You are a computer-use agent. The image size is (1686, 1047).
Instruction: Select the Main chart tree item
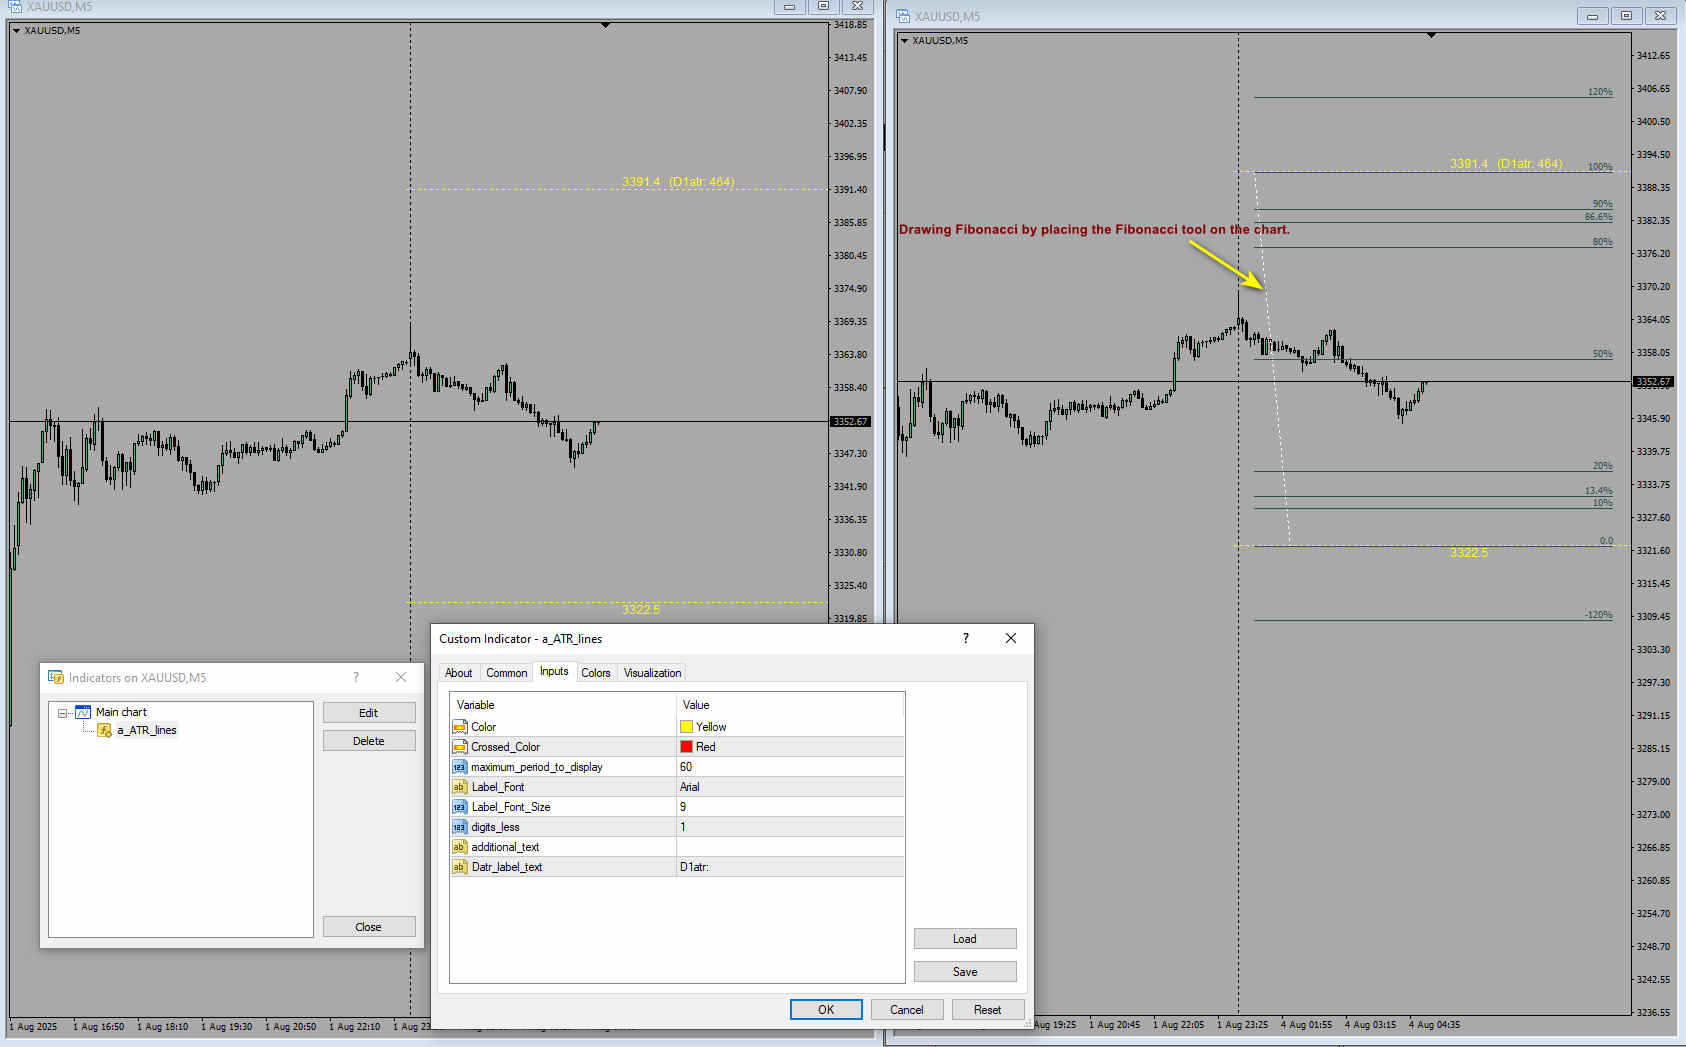point(121,712)
